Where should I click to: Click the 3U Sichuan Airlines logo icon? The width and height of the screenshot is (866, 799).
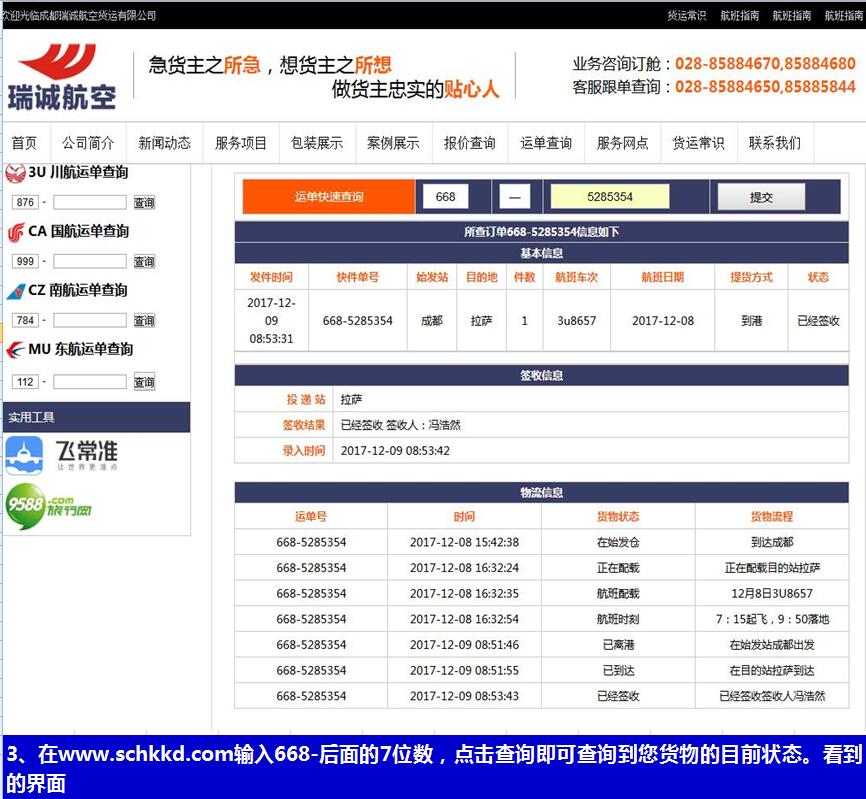pos(15,173)
